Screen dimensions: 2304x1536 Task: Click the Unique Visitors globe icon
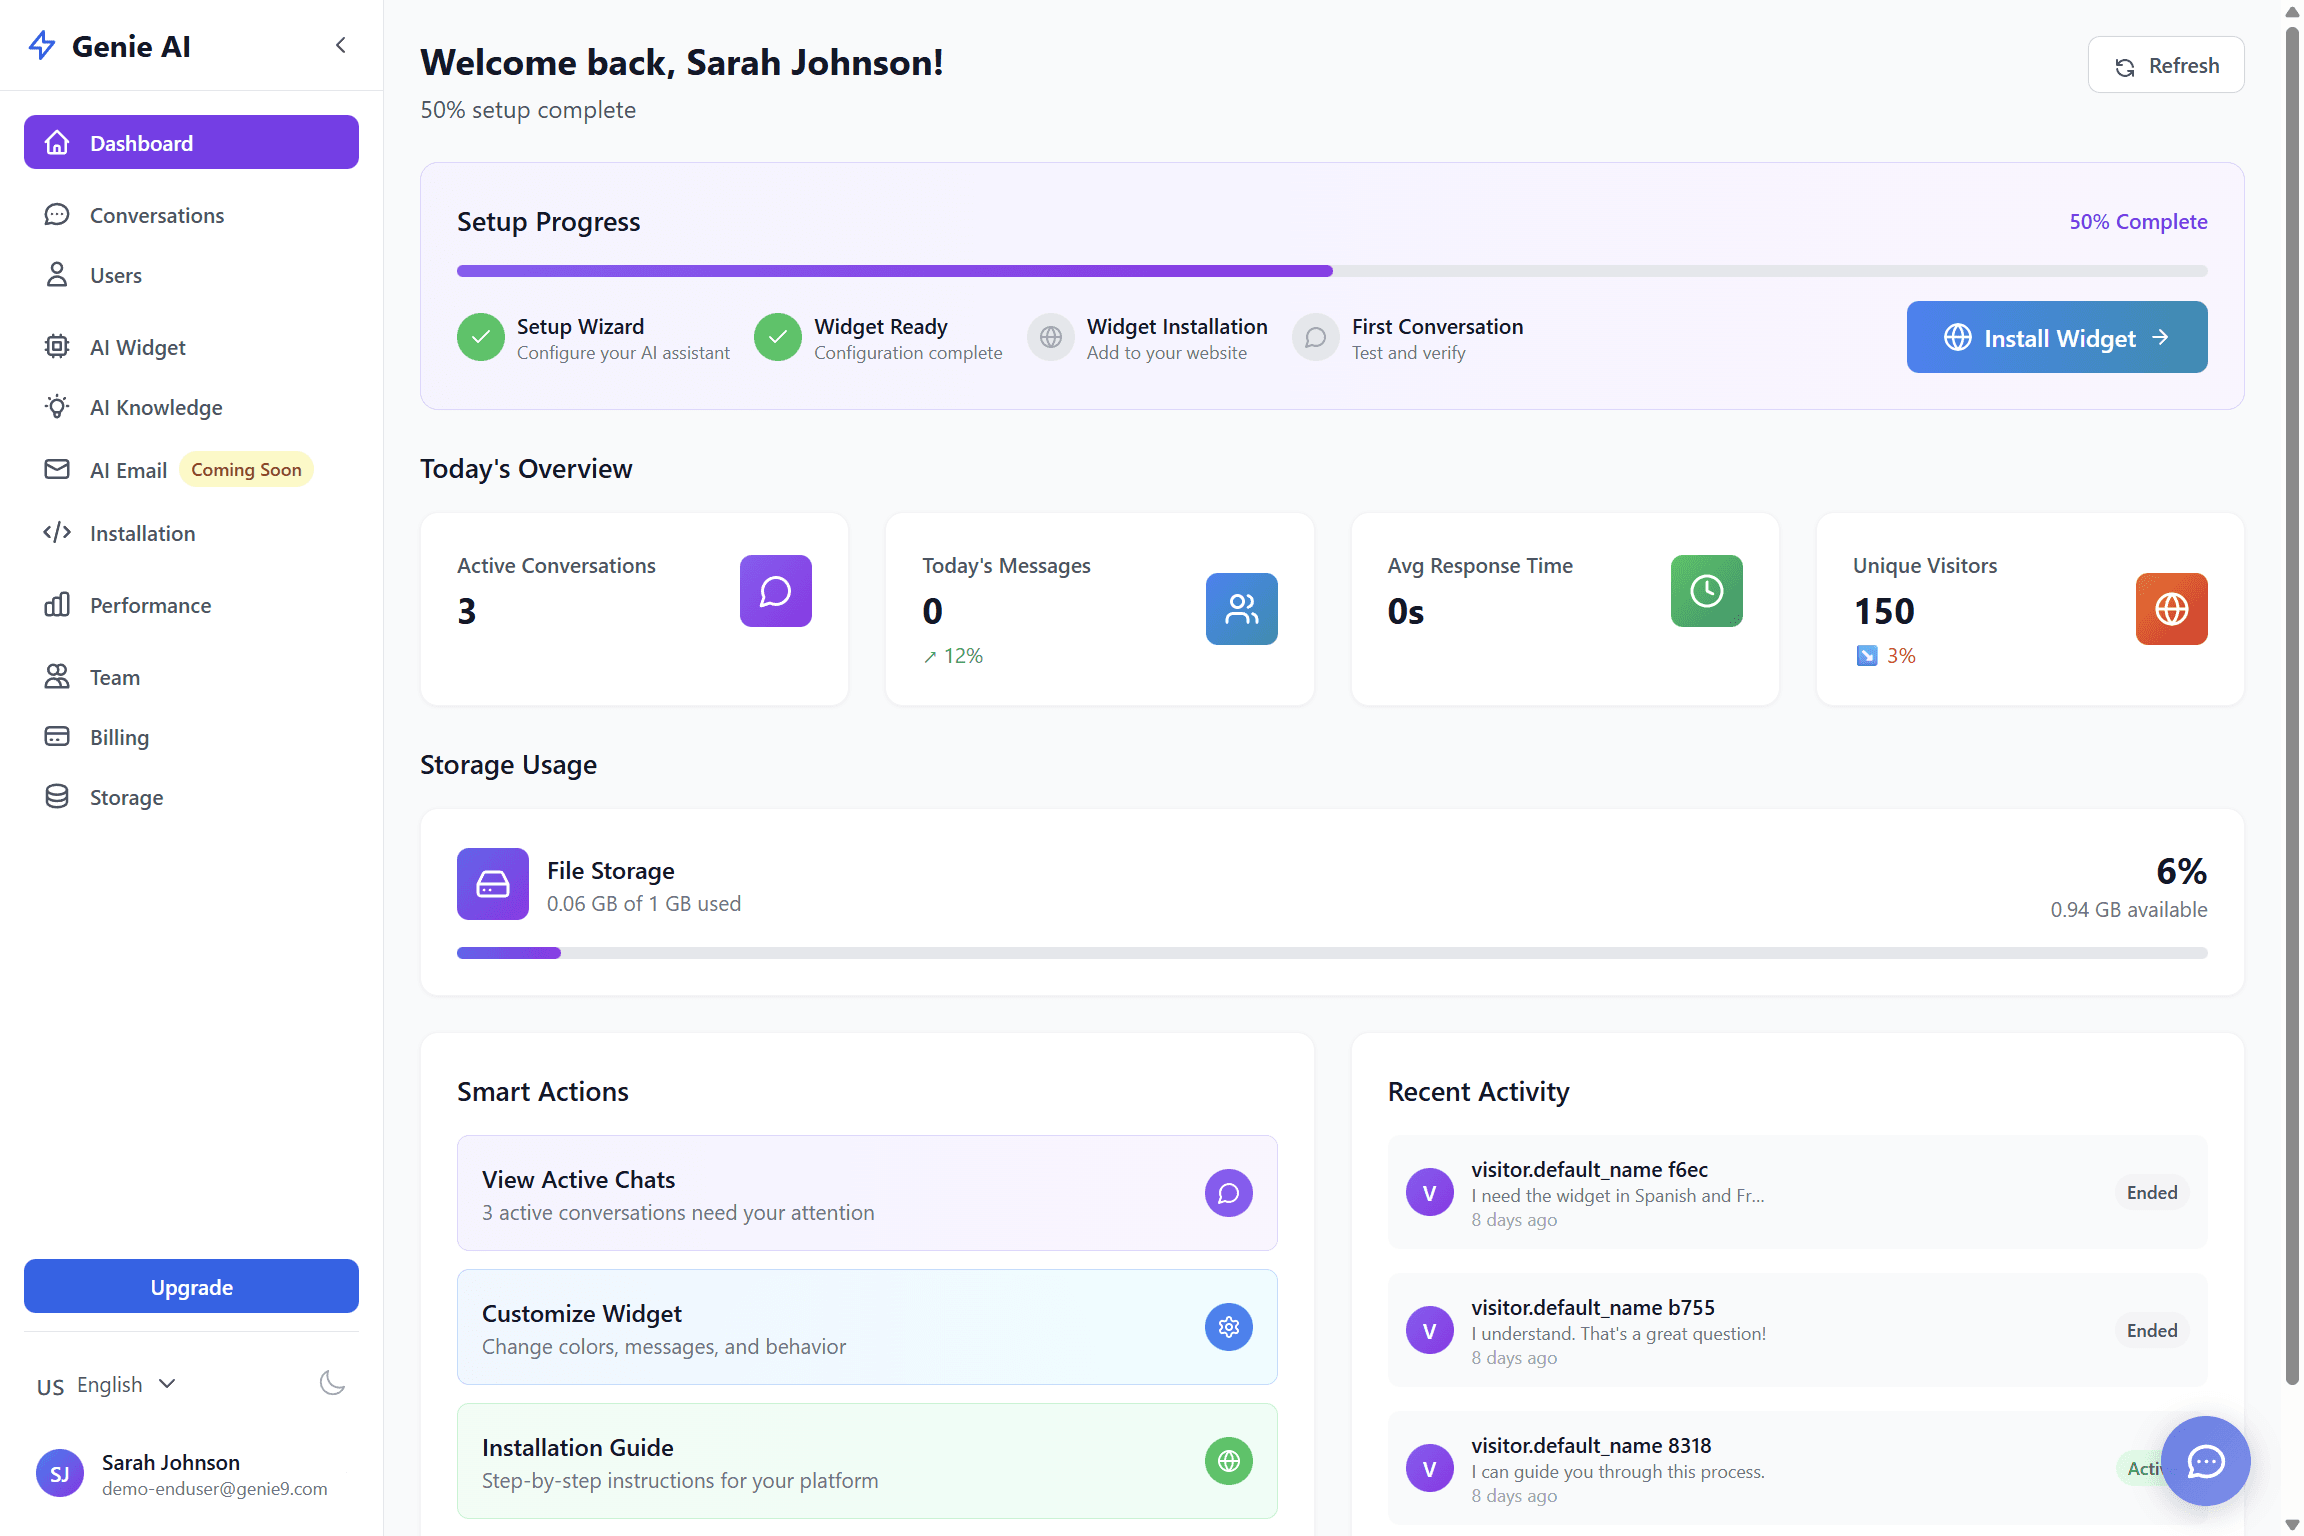tap(2171, 609)
